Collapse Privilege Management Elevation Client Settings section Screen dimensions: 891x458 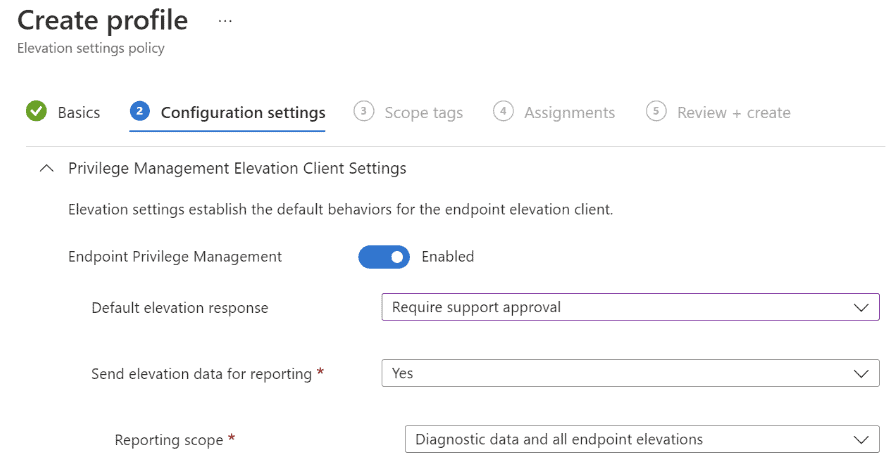47,169
